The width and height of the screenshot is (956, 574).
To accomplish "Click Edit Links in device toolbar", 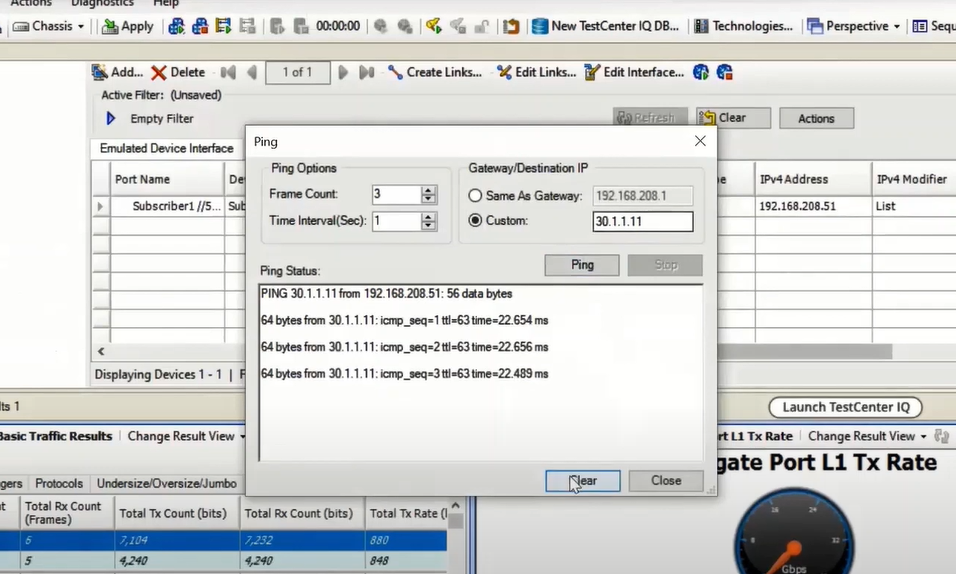I will pos(537,72).
